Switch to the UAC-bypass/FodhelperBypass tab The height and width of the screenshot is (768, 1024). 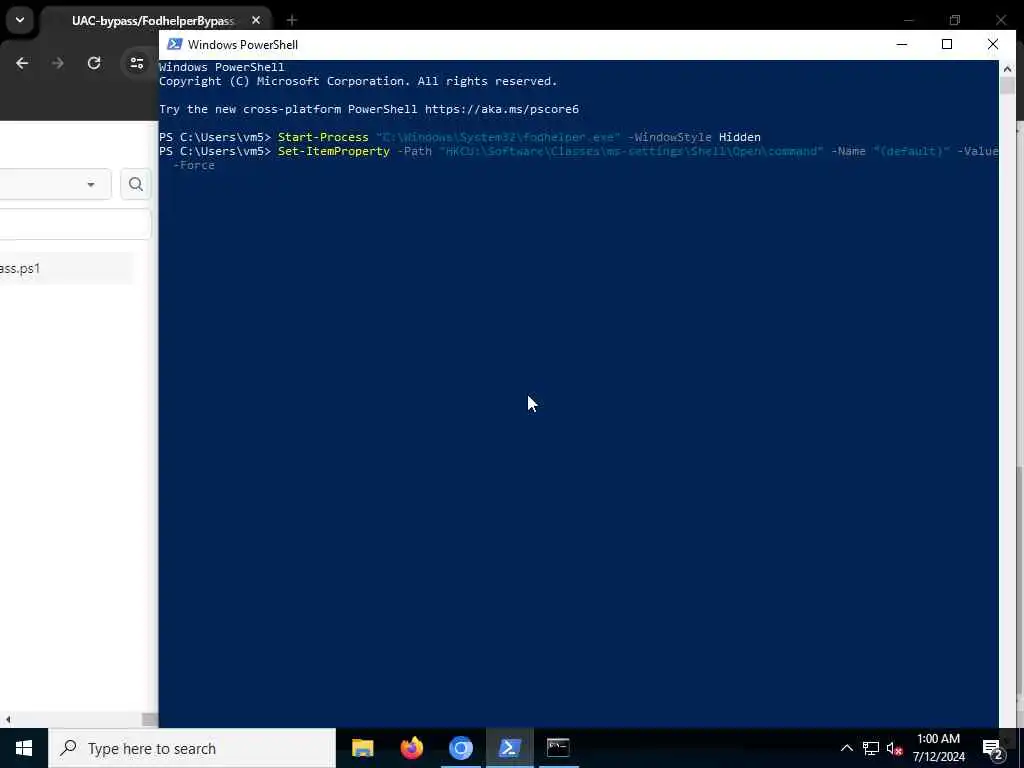click(x=152, y=21)
